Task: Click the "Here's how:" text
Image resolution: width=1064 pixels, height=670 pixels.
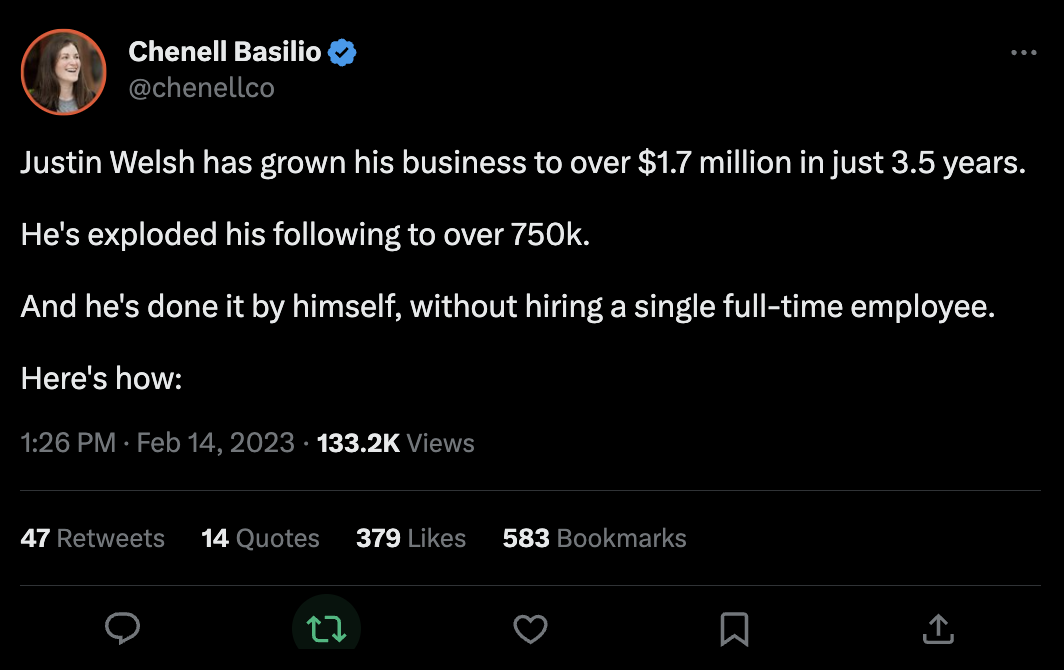Action: (101, 379)
